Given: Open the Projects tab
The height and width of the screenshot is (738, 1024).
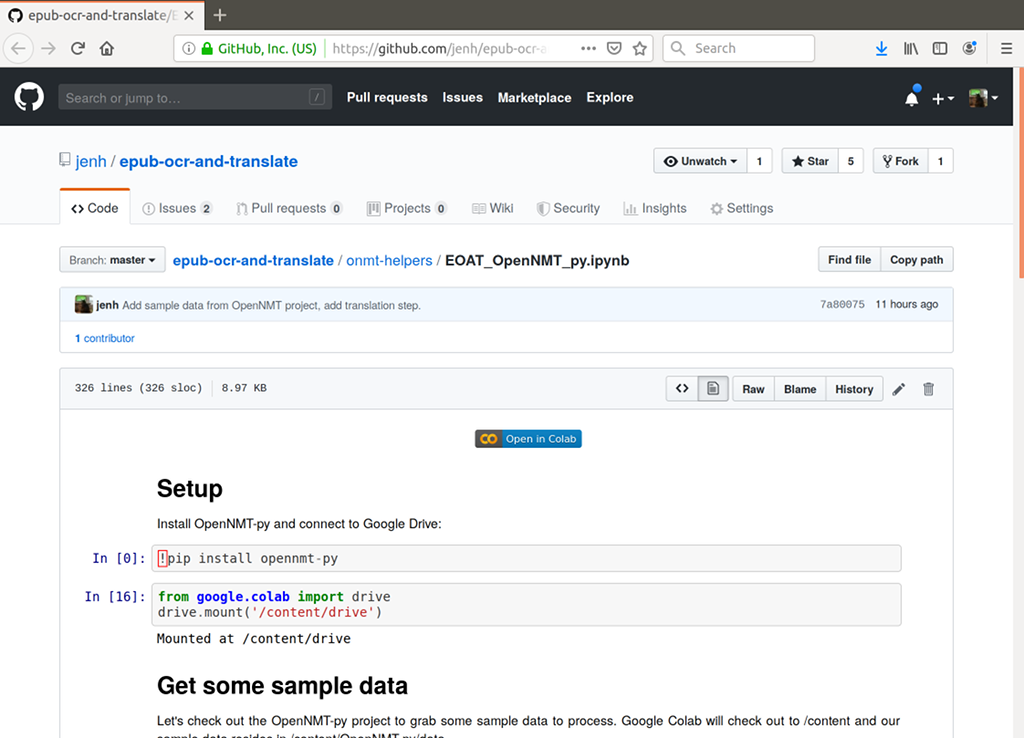Looking at the screenshot, I should 407,208.
